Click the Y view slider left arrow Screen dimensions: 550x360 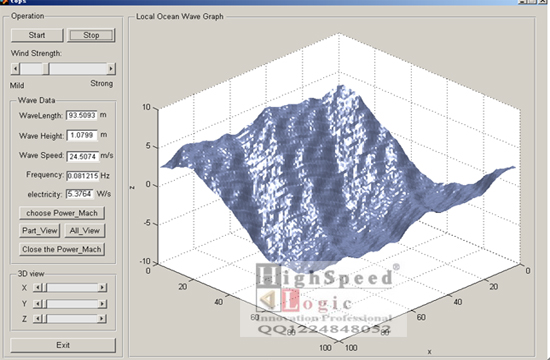coord(37,304)
